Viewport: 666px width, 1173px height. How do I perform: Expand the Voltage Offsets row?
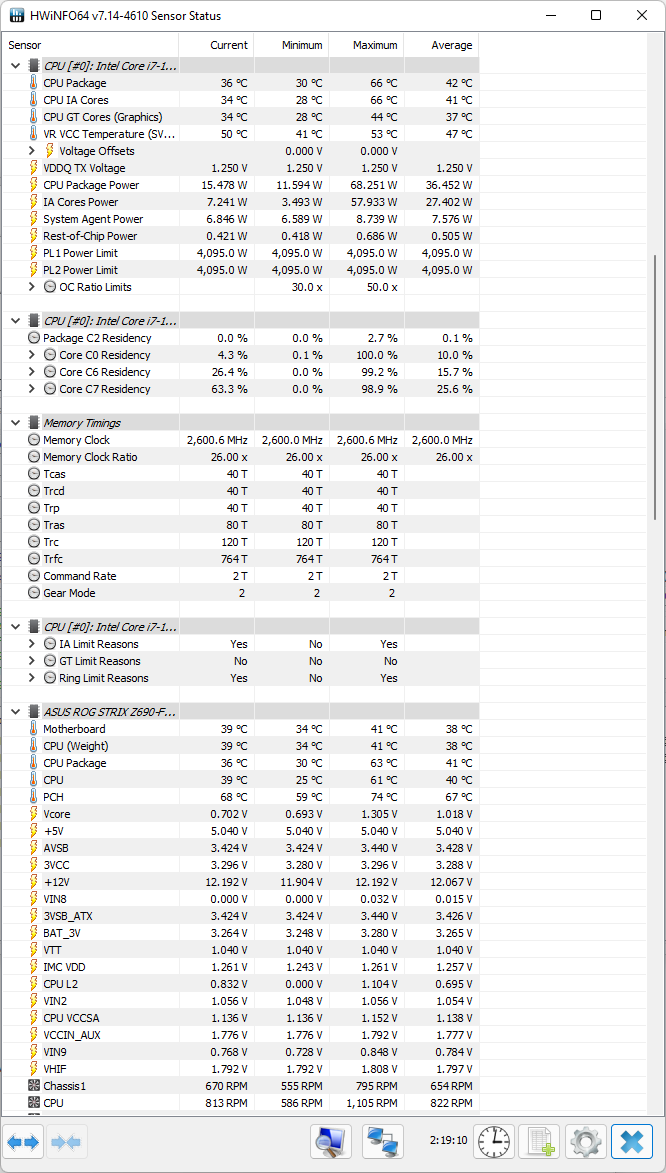tap(31, 151)
